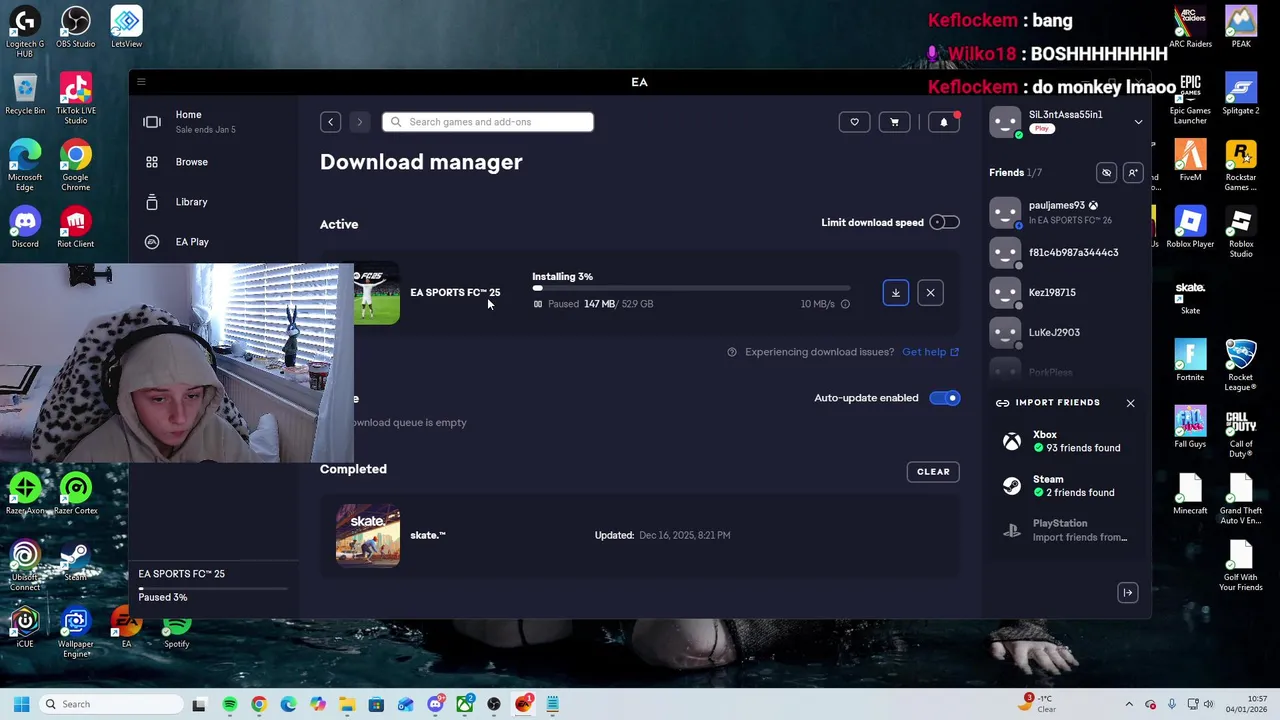Open Riot Client desktop icon
The width and height of the screenshot is (1280, 720).
tap(76, 228)
